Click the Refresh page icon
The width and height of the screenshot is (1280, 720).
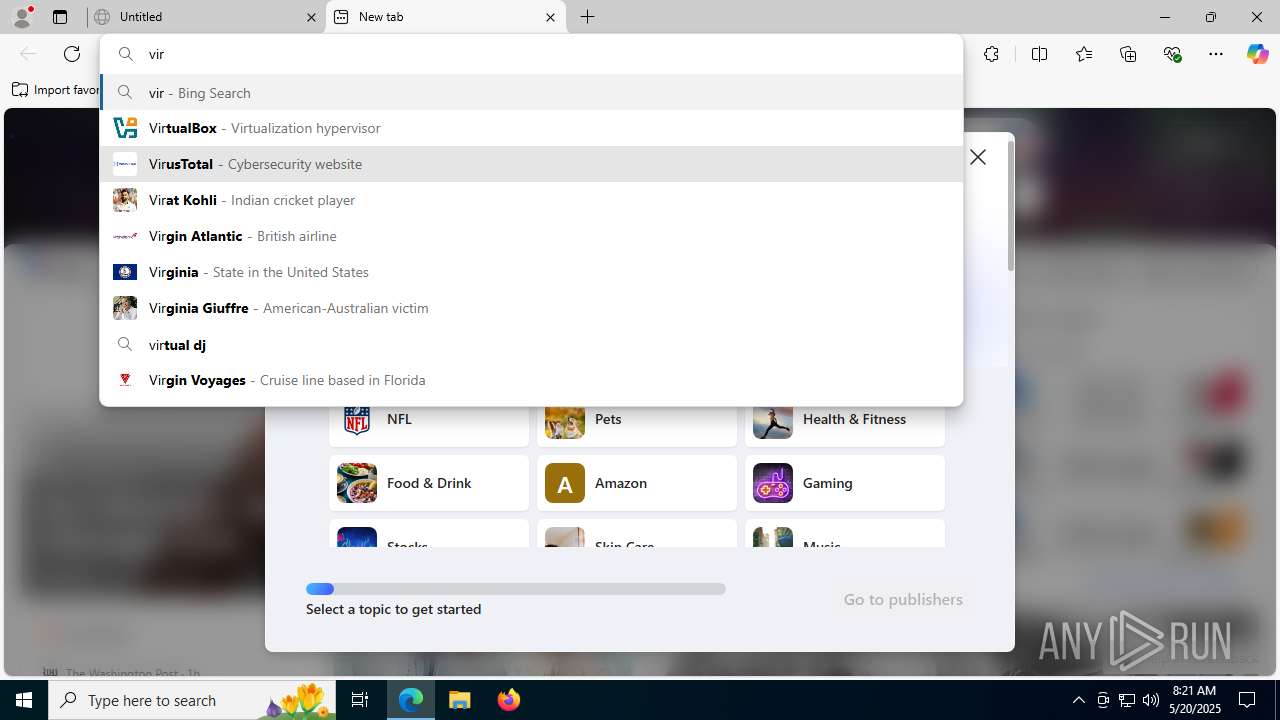72,54
